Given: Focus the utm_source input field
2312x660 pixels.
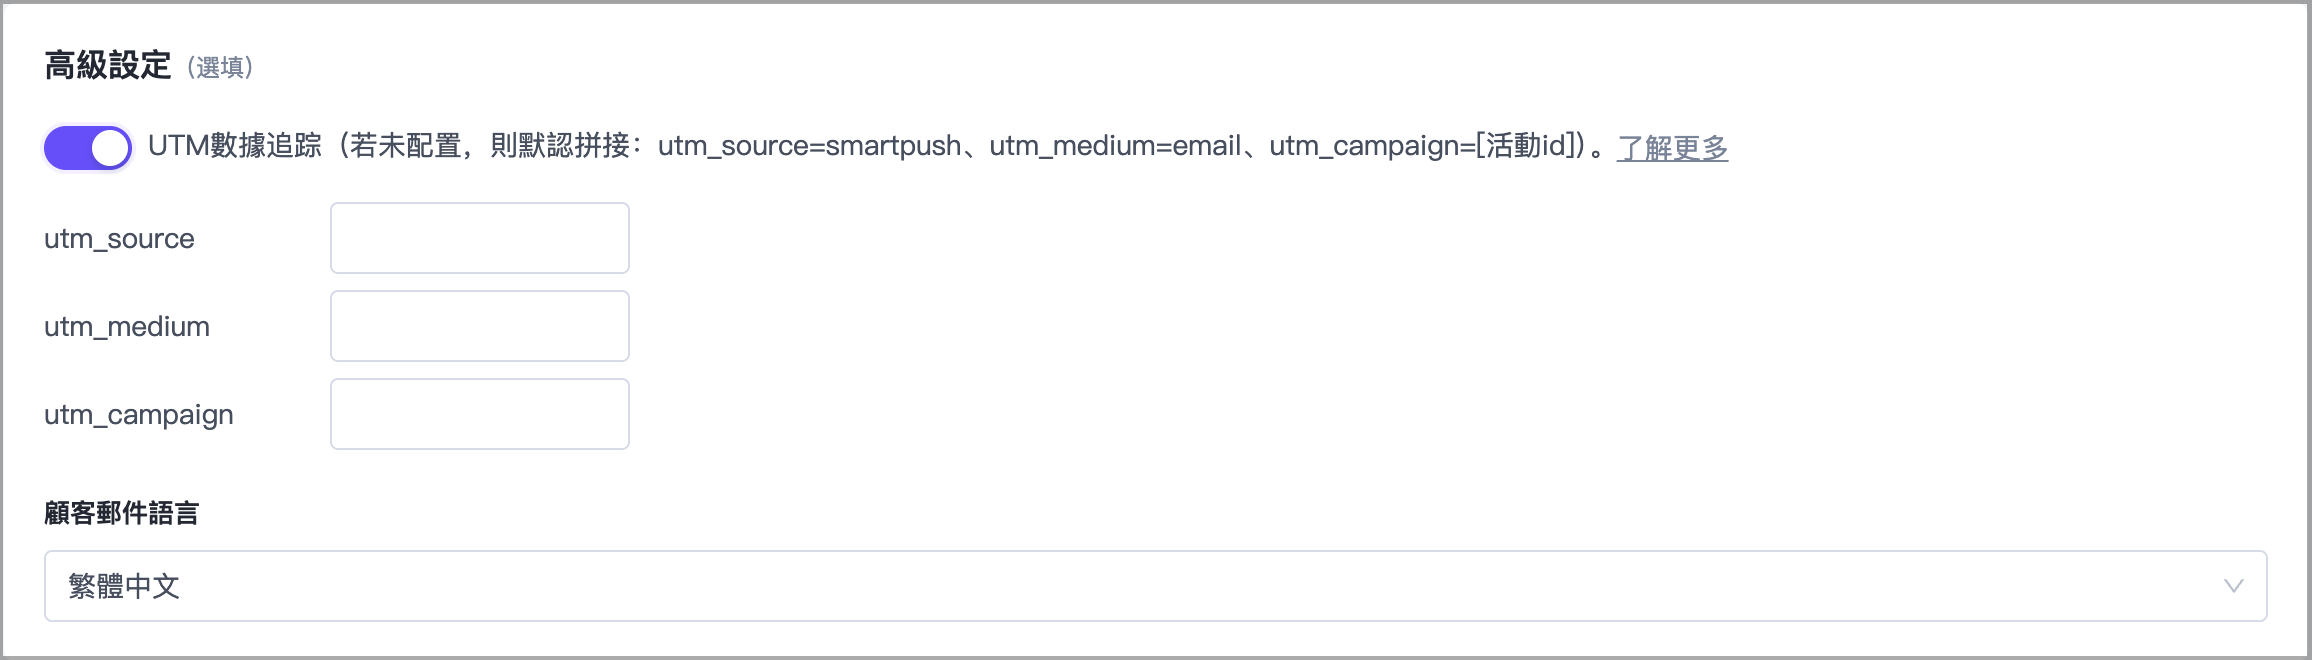Looking at the screenshot, I should (480, 238).
